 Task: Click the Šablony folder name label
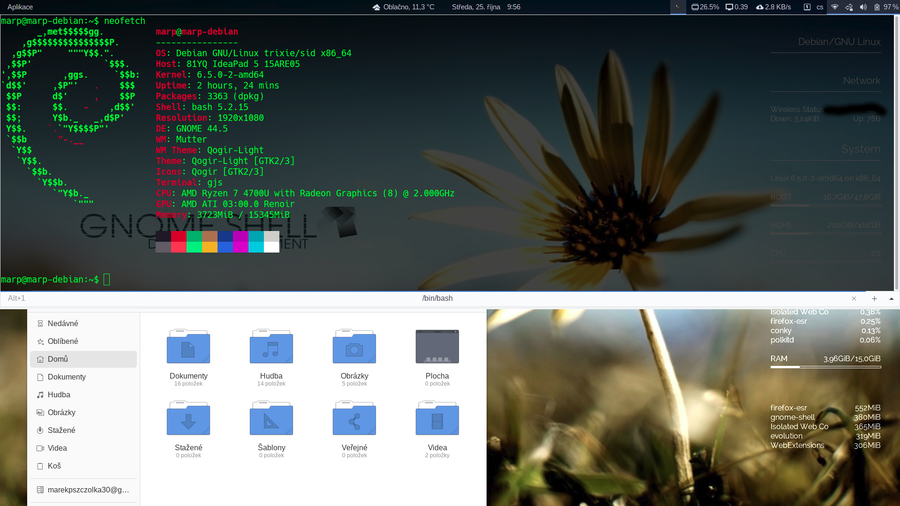click(x=271, y=447)
